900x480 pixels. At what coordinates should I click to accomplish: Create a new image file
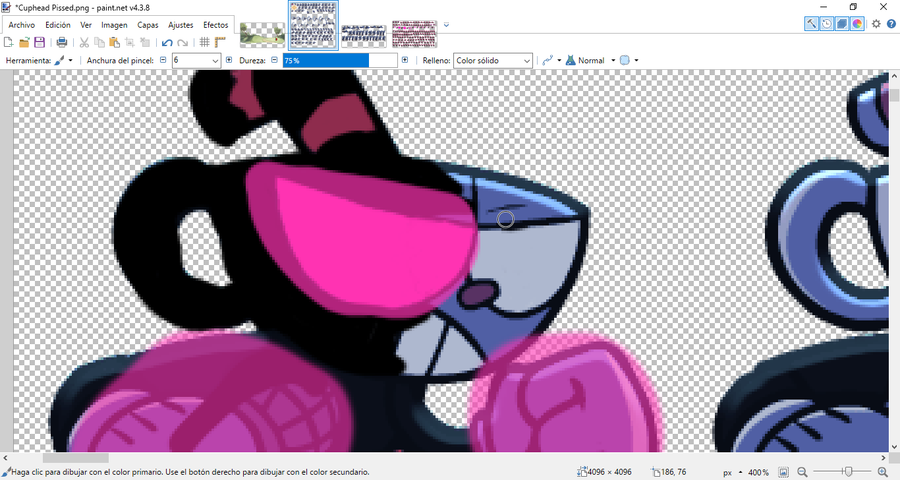pos(9,42)
